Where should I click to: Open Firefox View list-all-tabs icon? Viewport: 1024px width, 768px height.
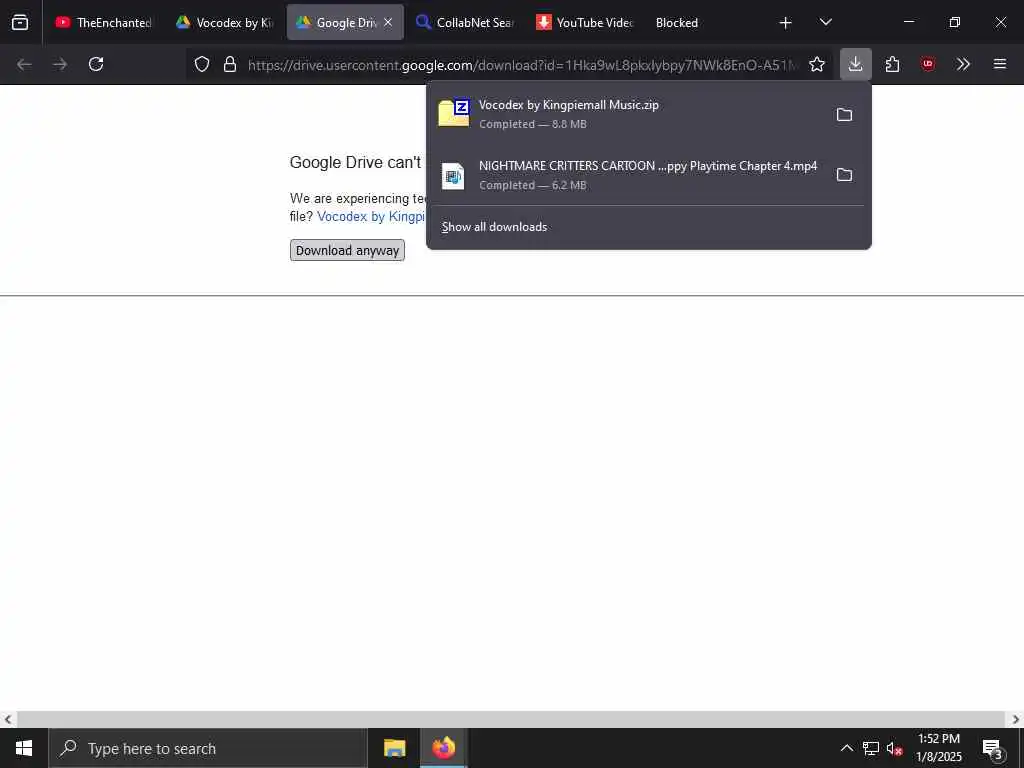(x=20, y=22)
